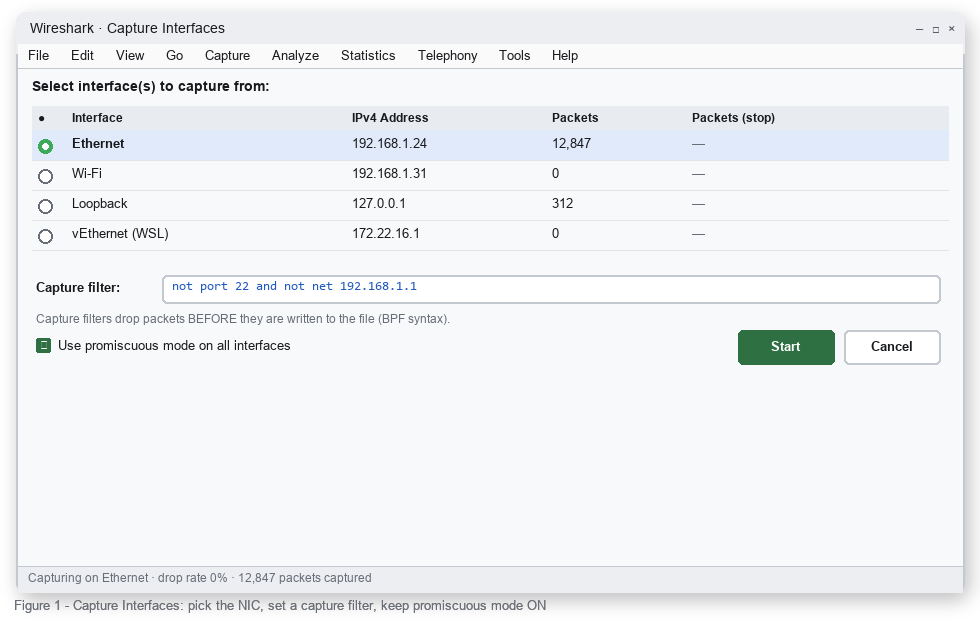Click the Loopback interface name

coord(99,204)
